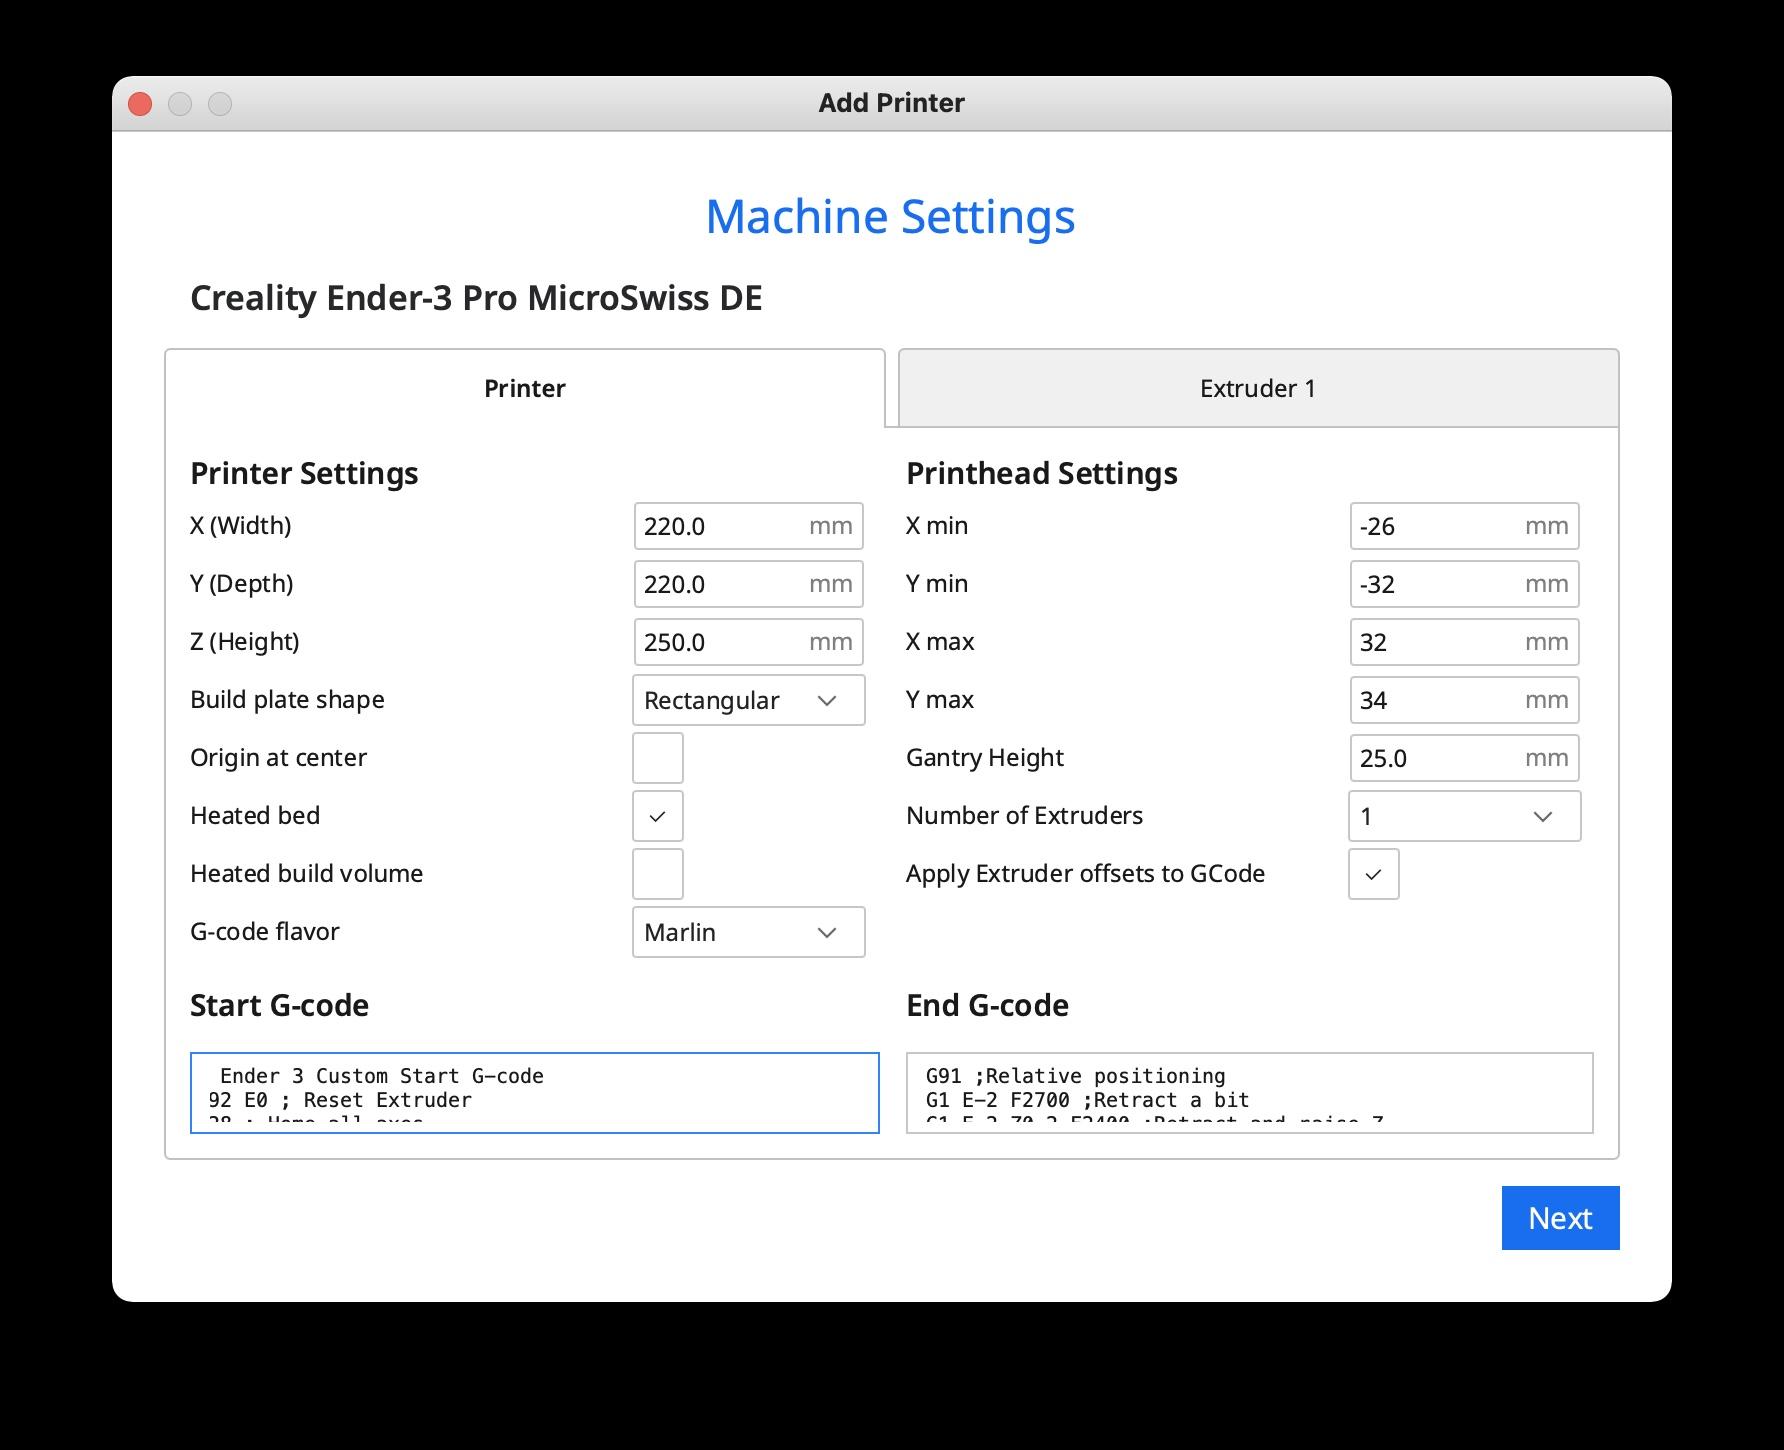Screen dimensions: 1784x1450
Task: Focus the X min input field
Action: pyautogui.click(x=1464, y=526)
